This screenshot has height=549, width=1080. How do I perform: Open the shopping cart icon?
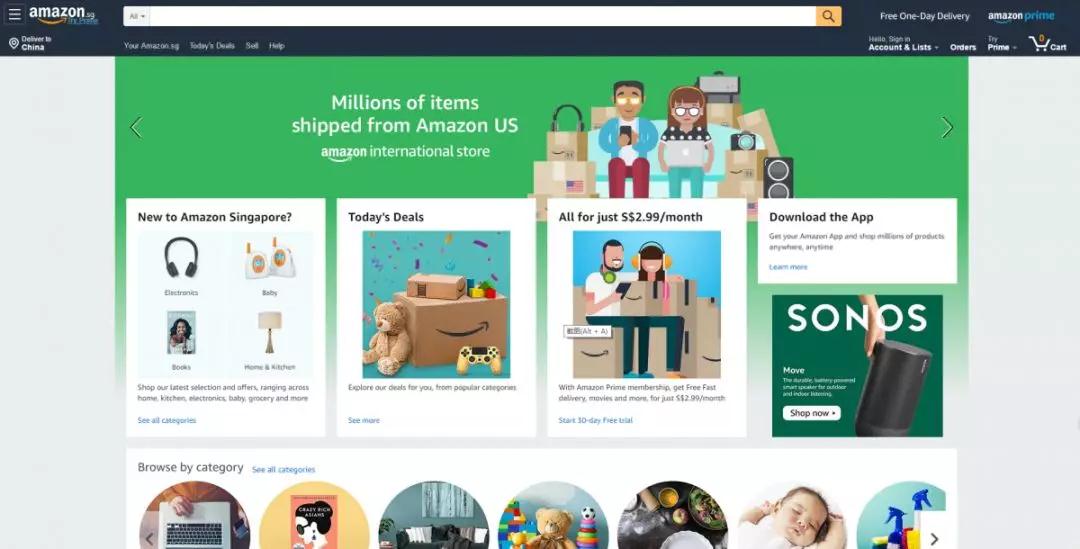(1048, 43)
